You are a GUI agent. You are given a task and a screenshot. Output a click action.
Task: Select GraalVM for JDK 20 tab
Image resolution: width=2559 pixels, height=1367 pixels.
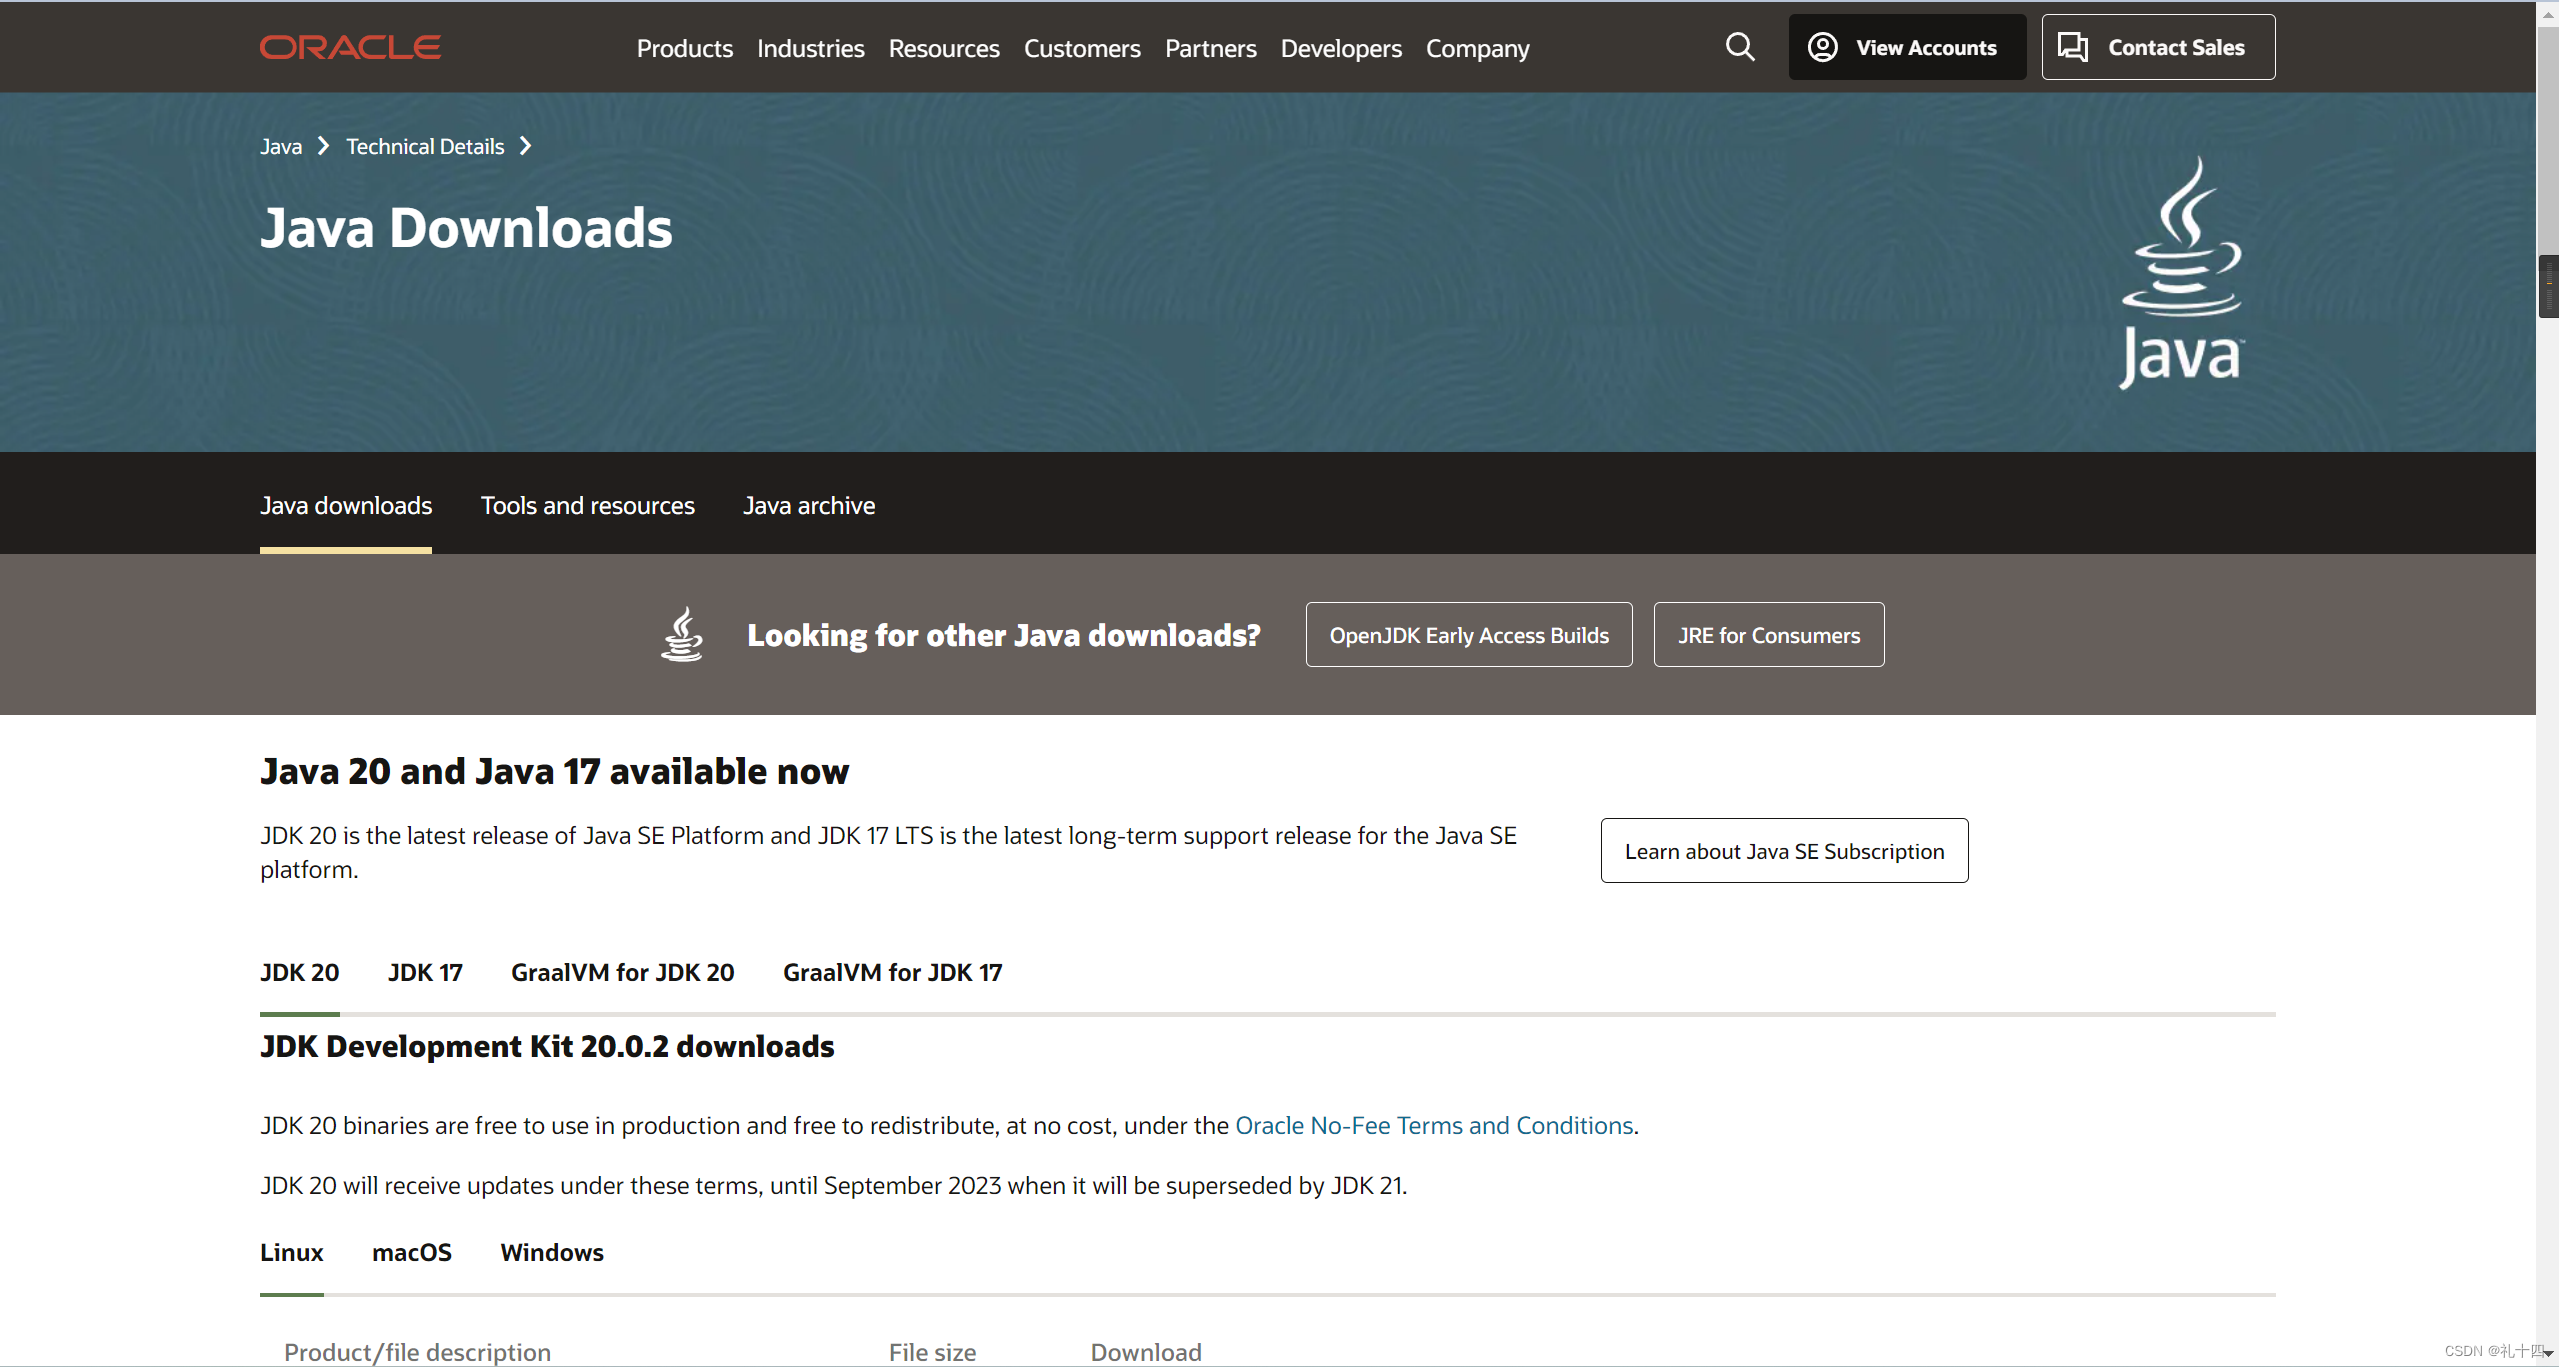622,972
